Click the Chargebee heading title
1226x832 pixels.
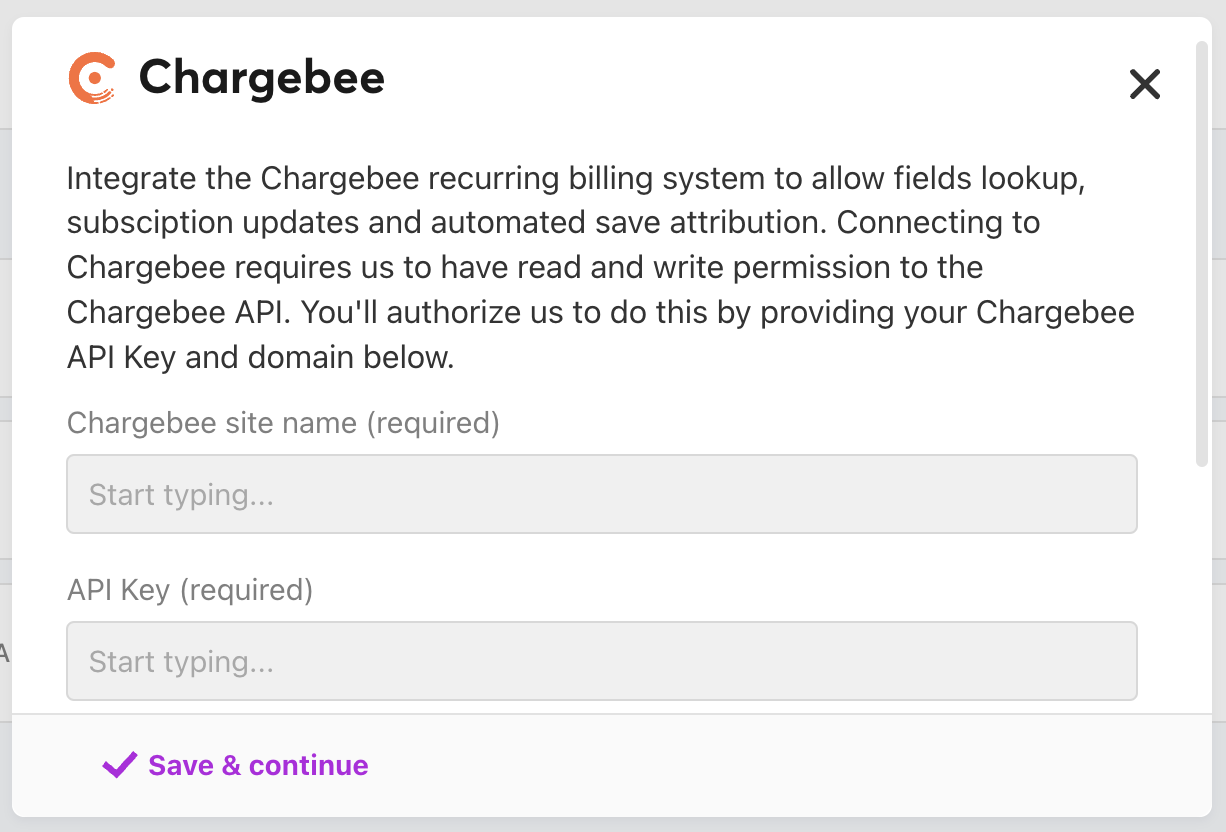click(x=261, y=78)
